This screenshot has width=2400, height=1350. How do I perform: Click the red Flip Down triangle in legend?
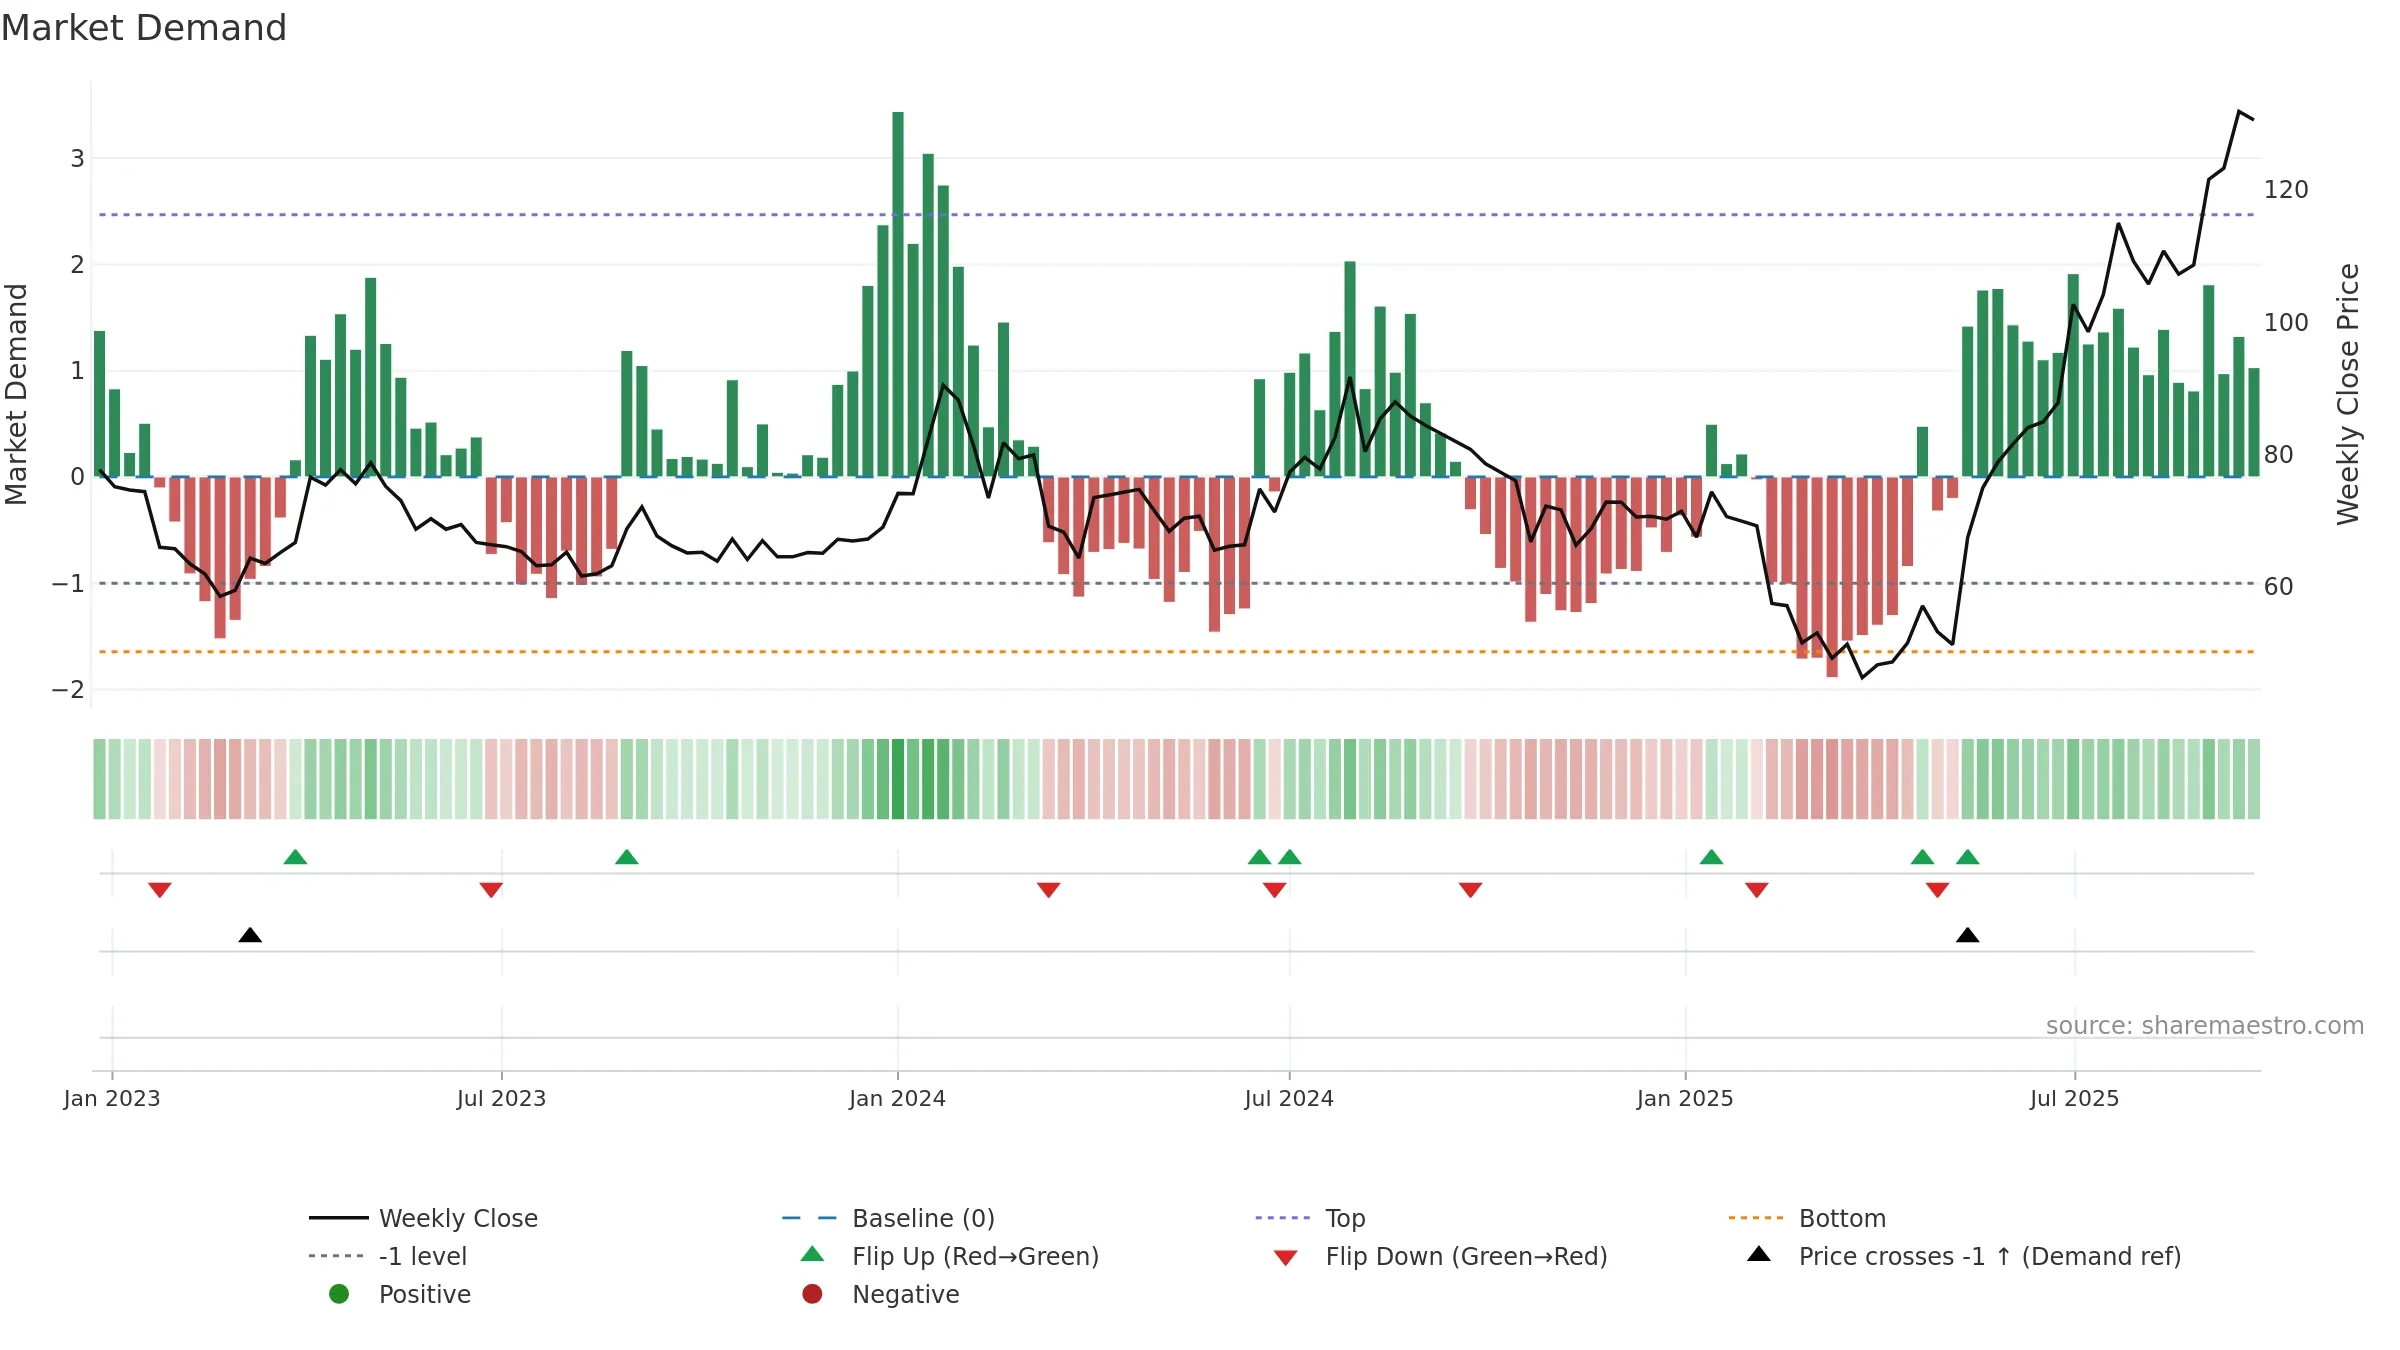pos(1286,1258)
